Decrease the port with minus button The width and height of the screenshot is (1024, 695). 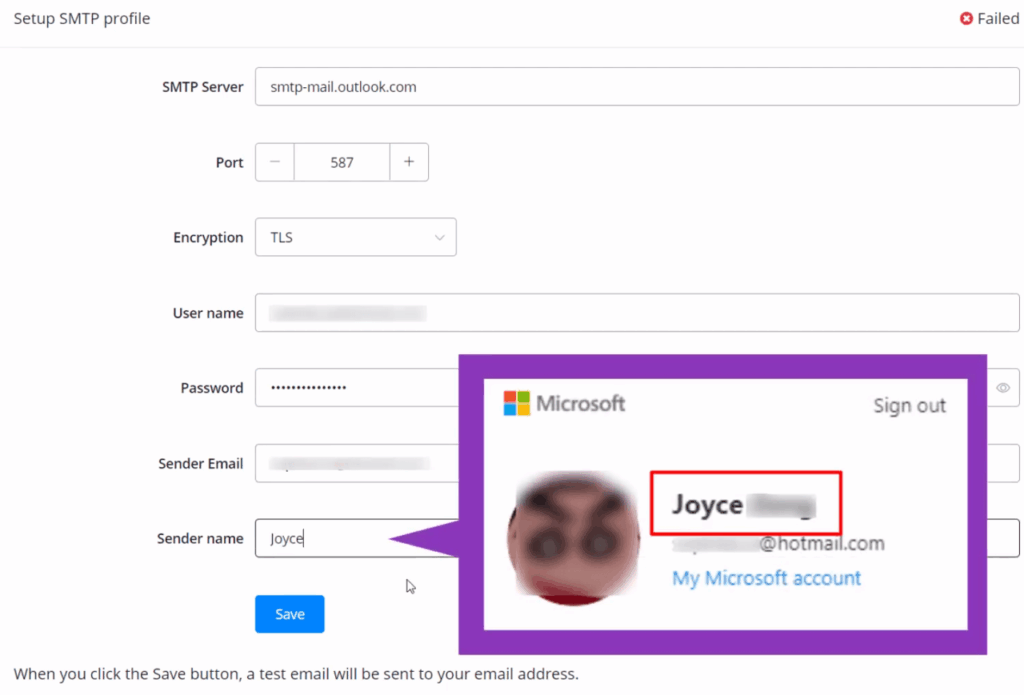pyautogui.click(x=275, y=162)
